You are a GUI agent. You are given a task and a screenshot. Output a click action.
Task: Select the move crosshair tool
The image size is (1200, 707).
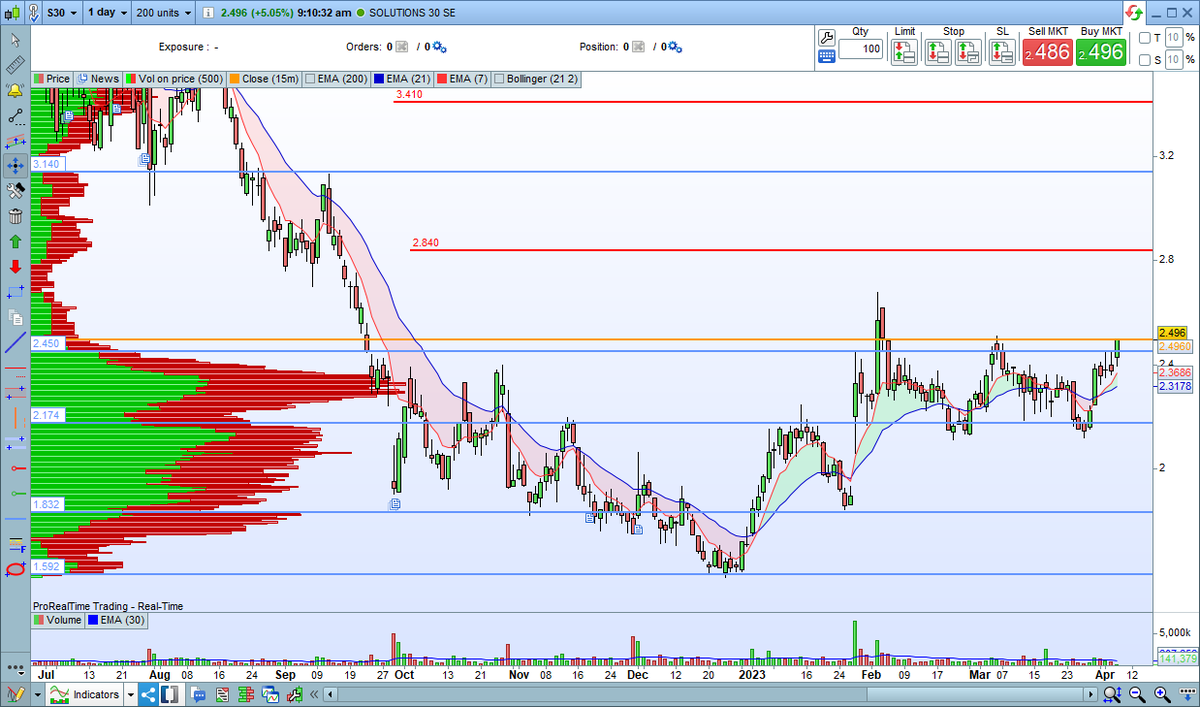point(15,165)
